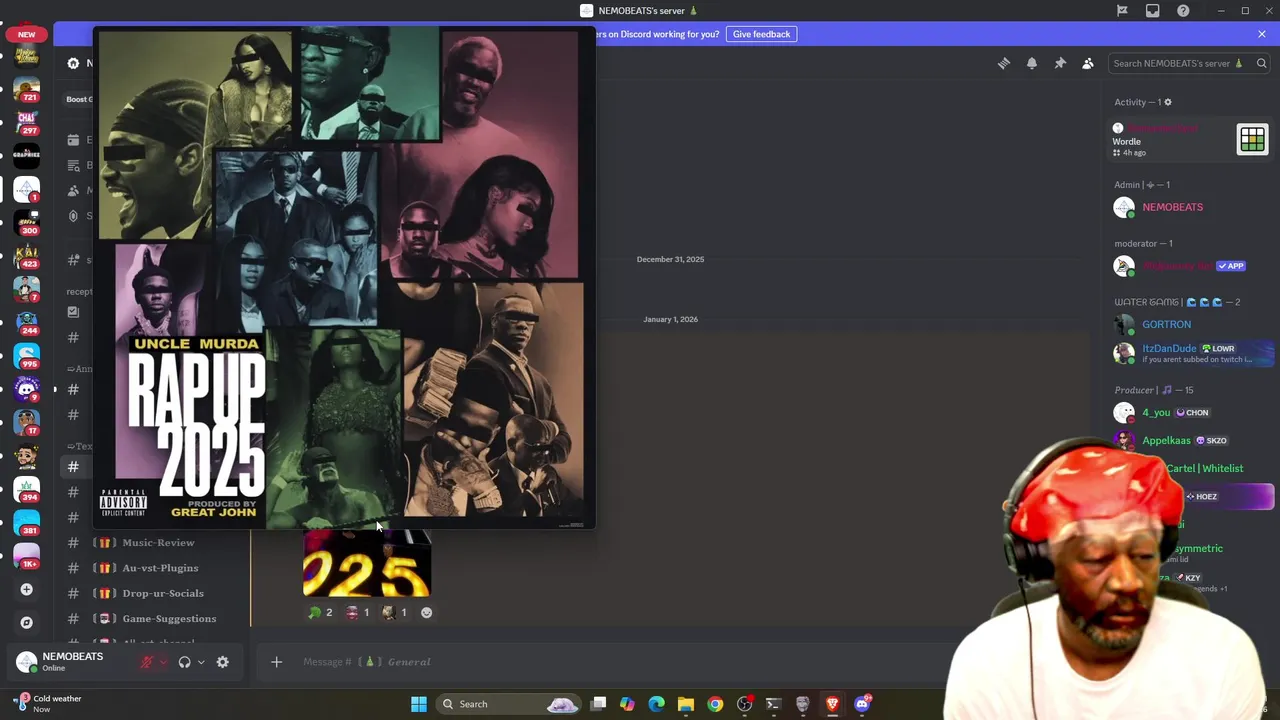Screen dimensions: 1280x720
Task: Open GORTRON member profile
Action: pyautogui.click(x=1190, y=324)
